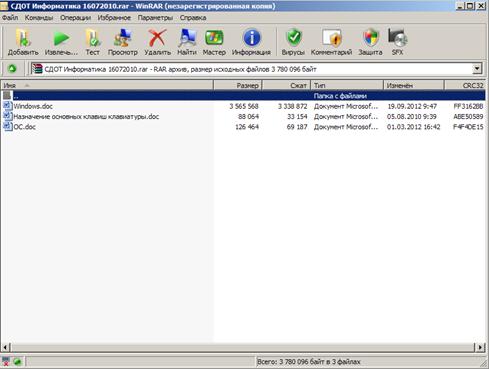Screen dimensions: 489x369
Task: Expand the address bar dropdown arrow
Action: pyautogui.click(x=477, y=69)
